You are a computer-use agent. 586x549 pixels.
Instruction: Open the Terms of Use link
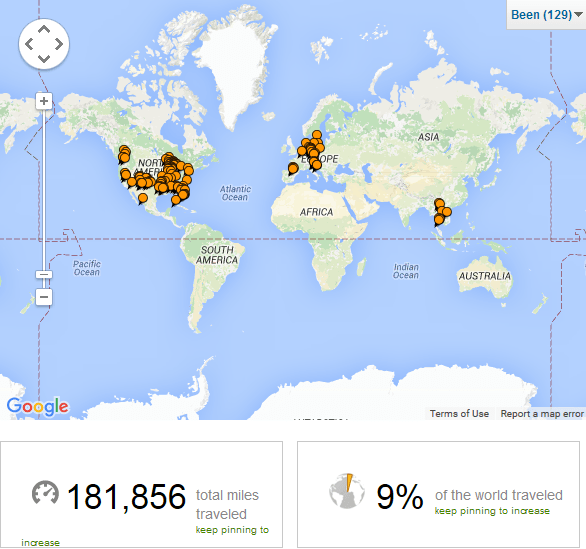(x=459, y=413)
